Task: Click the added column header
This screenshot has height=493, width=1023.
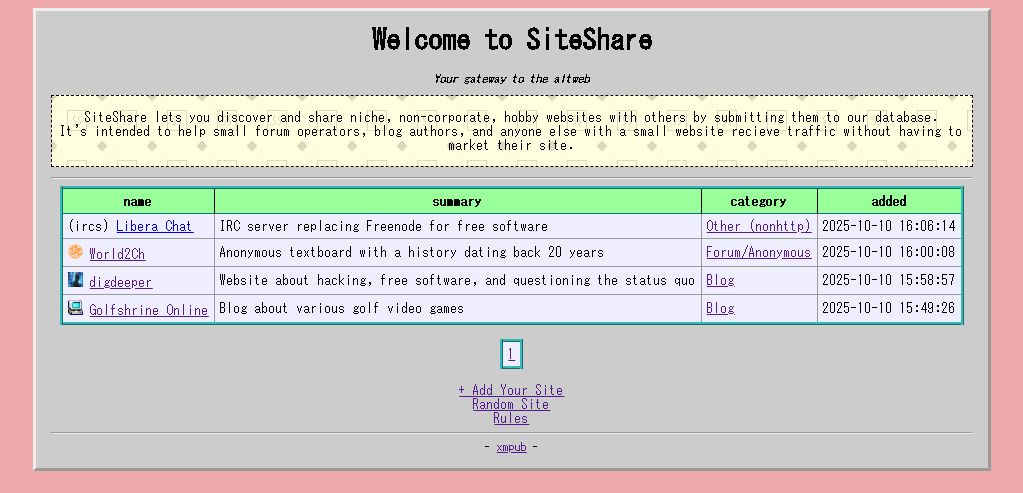Action: (888, 201)
